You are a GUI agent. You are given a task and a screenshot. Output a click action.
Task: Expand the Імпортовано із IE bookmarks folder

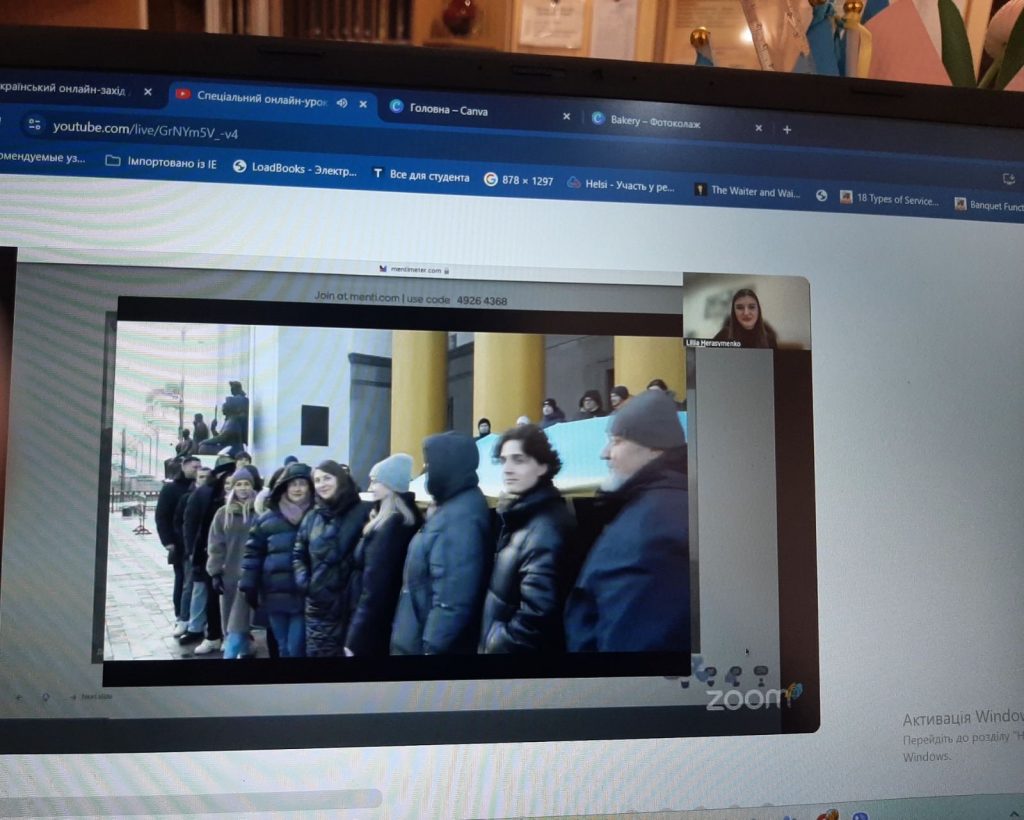[160, 162]
